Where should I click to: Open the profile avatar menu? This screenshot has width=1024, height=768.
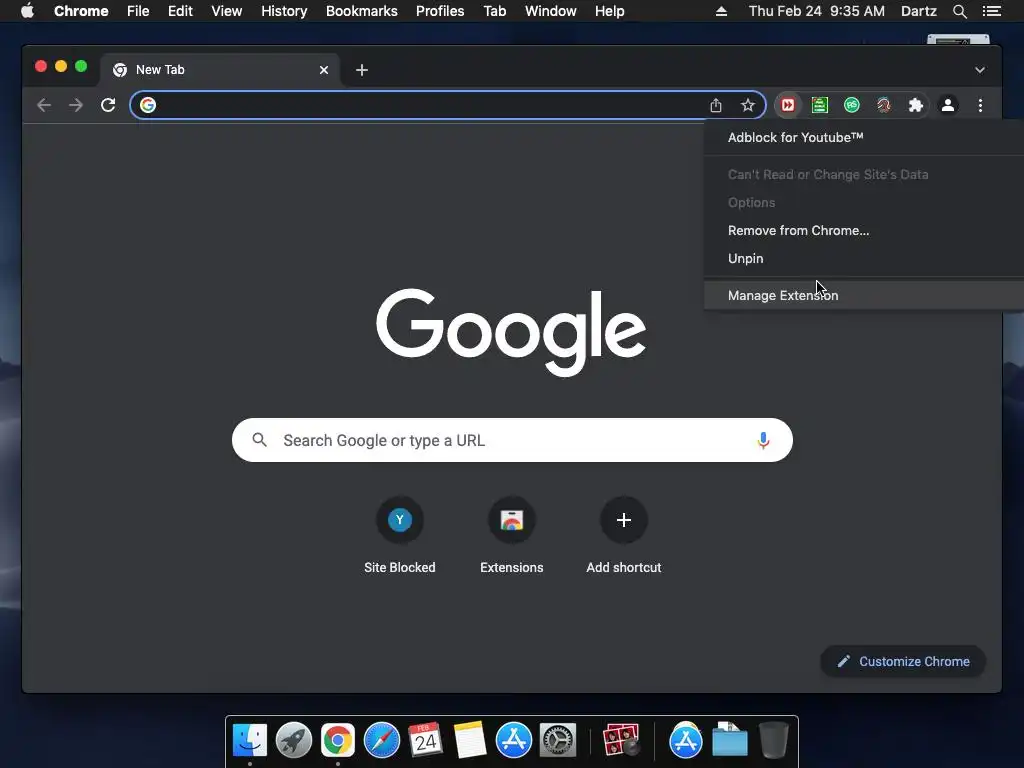[x=948, y=105]
